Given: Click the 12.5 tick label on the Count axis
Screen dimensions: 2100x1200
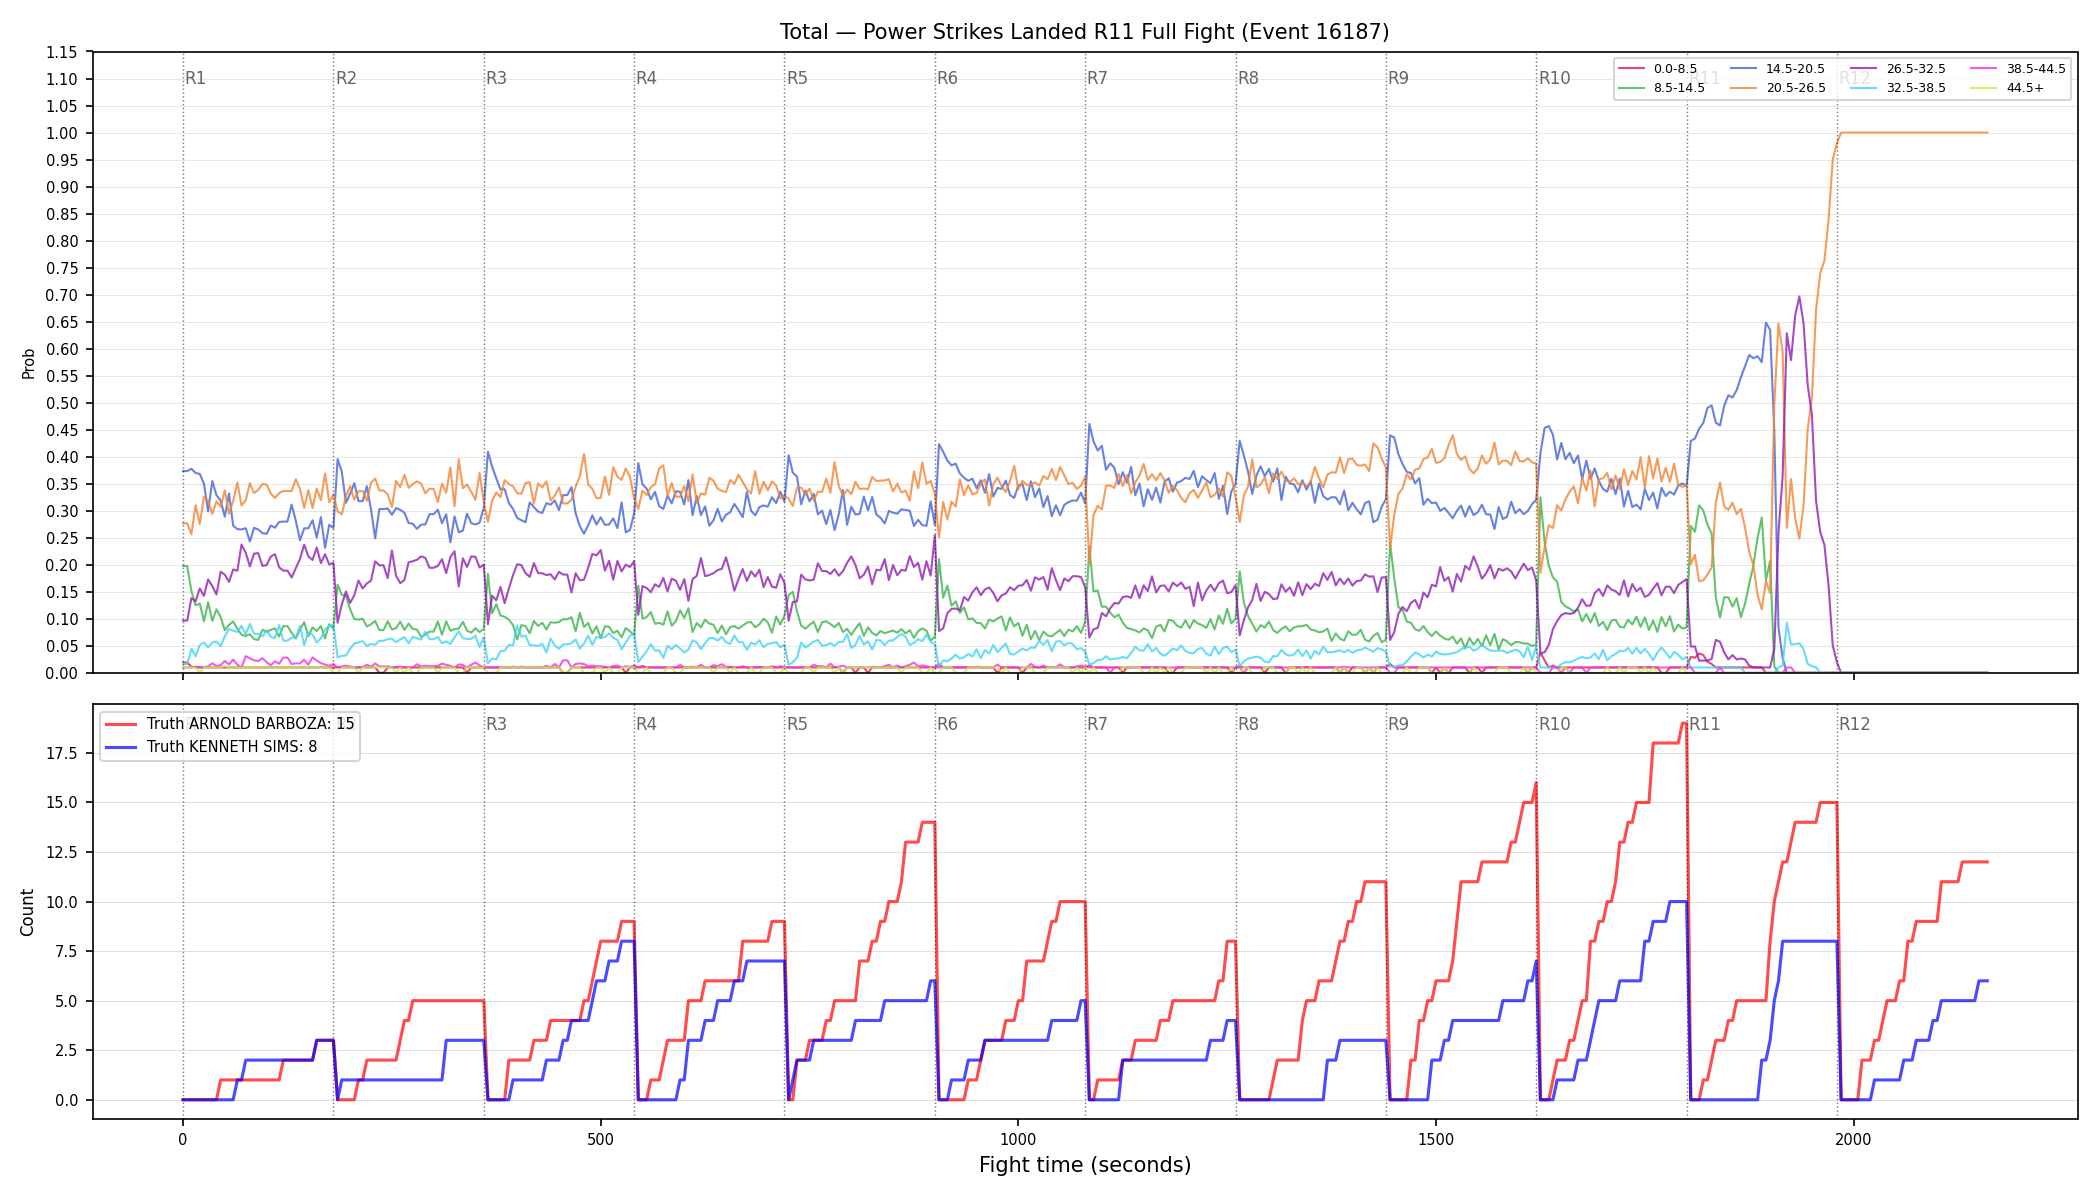Looking at the screenshot, I should click(62, 852).
